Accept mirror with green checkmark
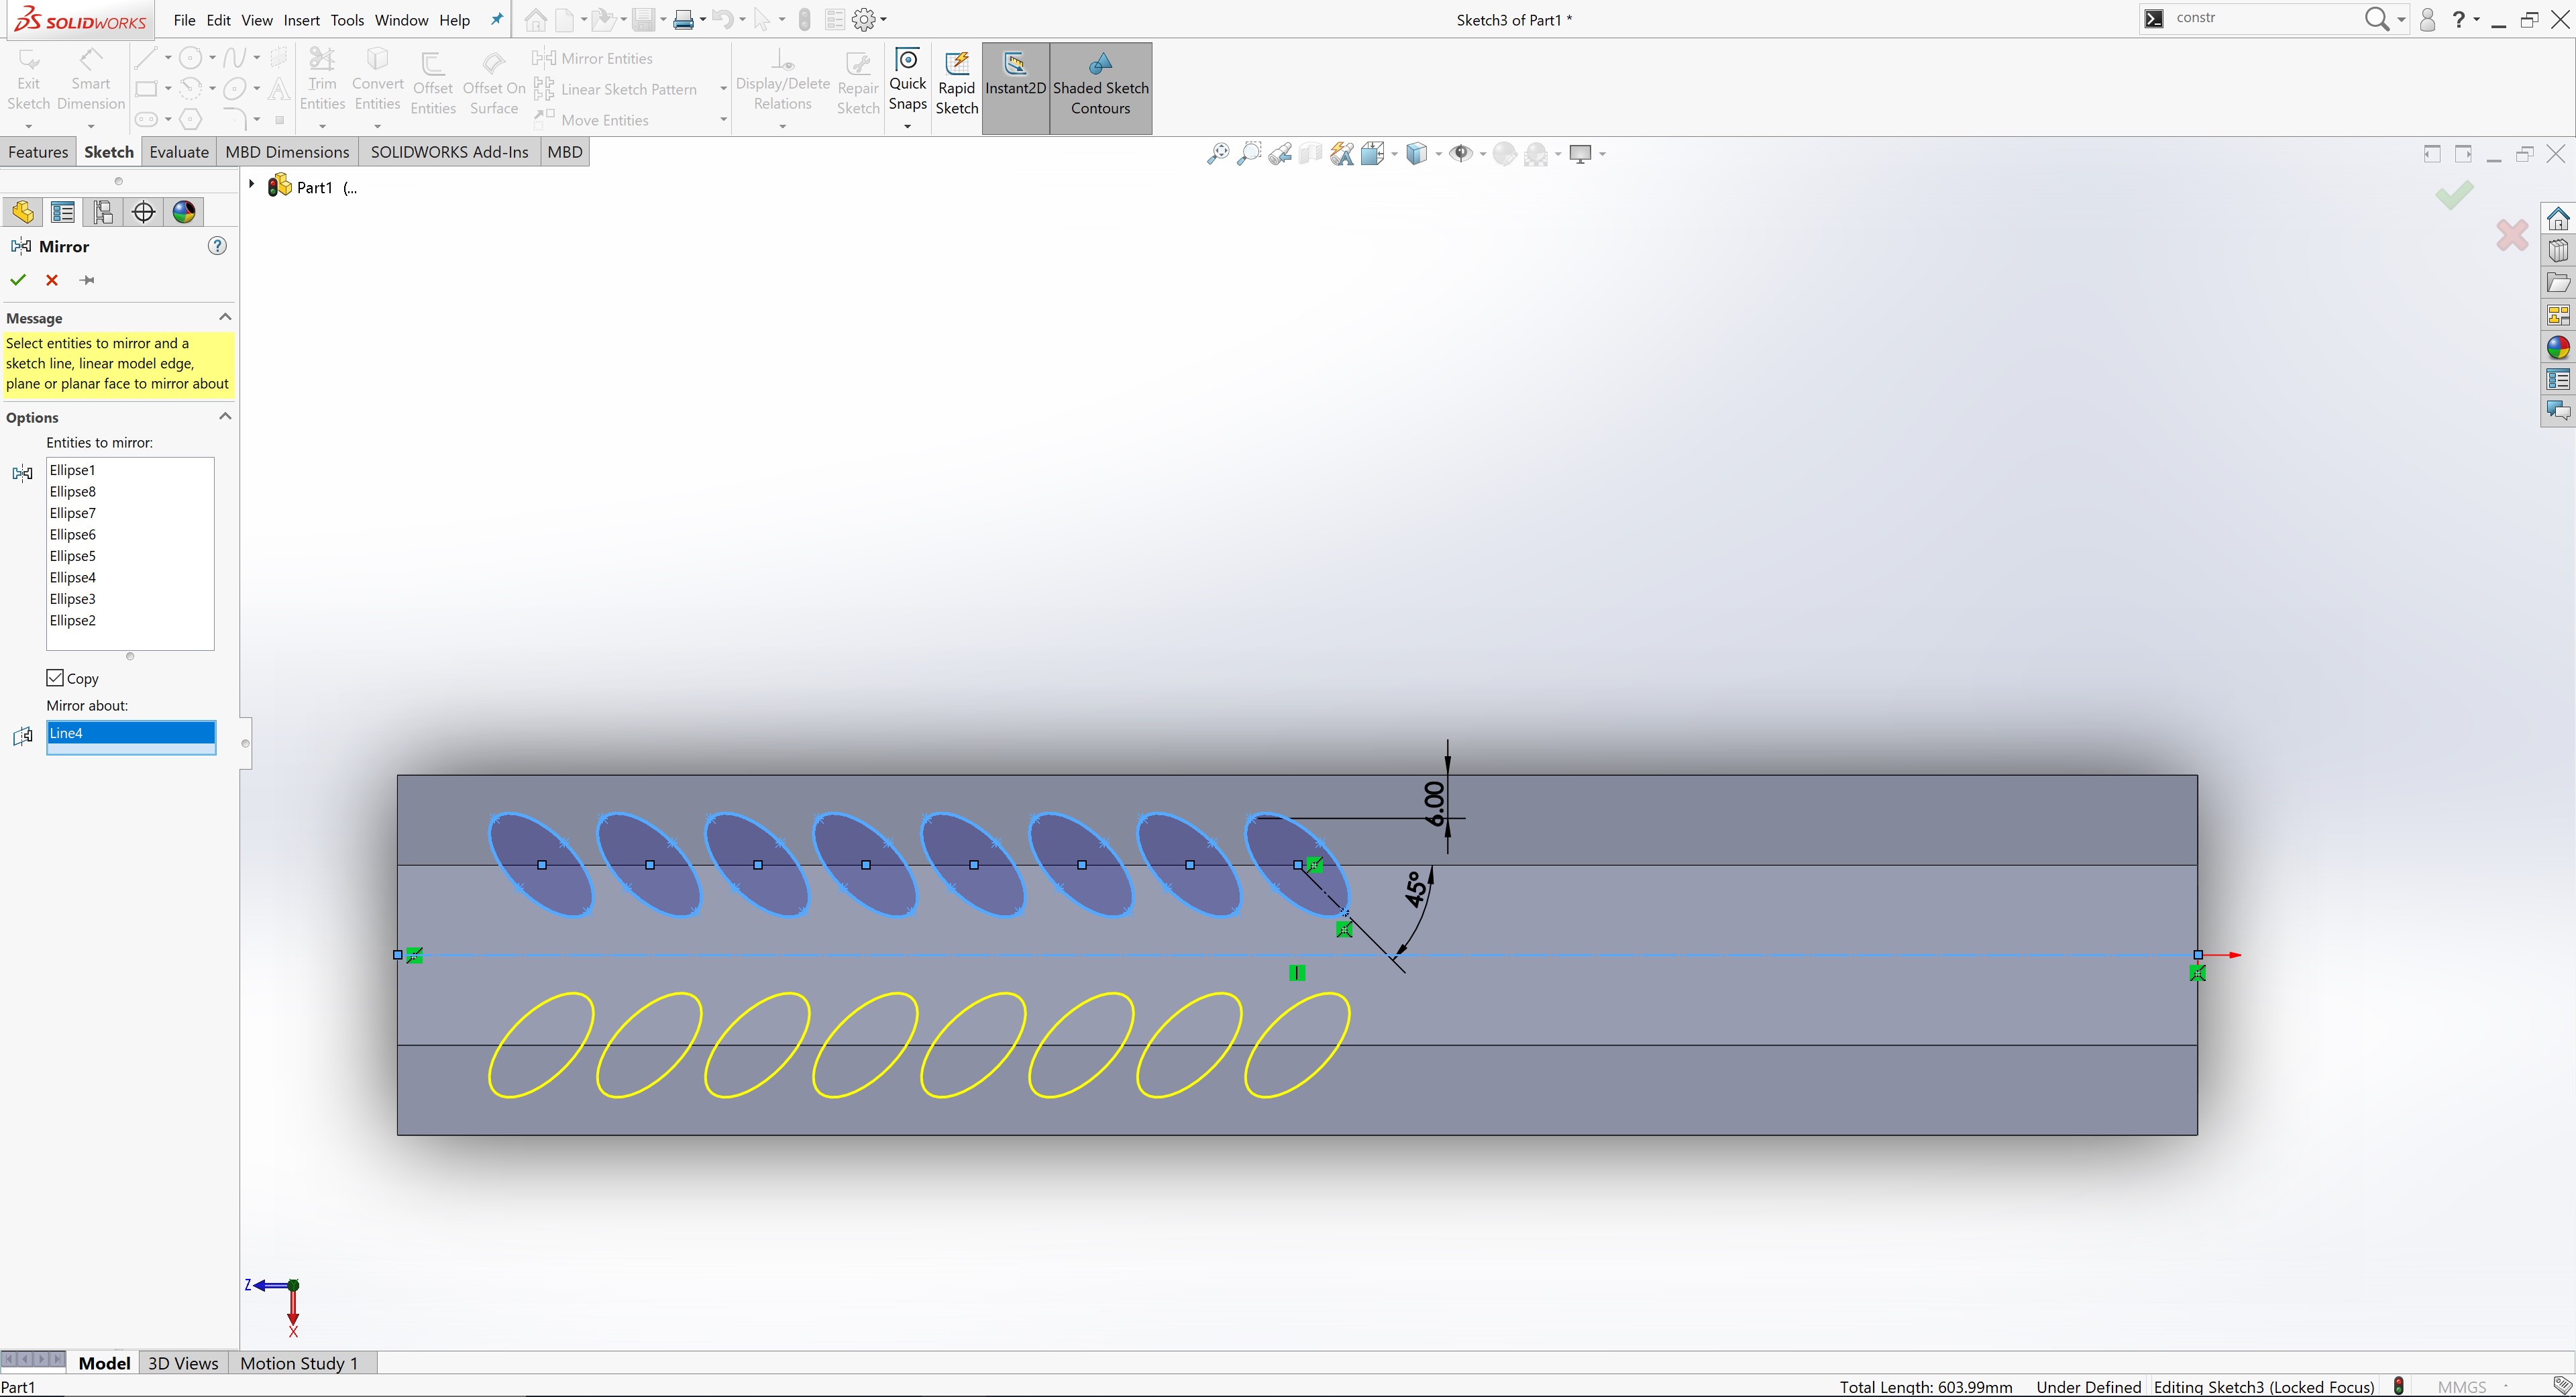 point(18,280)
